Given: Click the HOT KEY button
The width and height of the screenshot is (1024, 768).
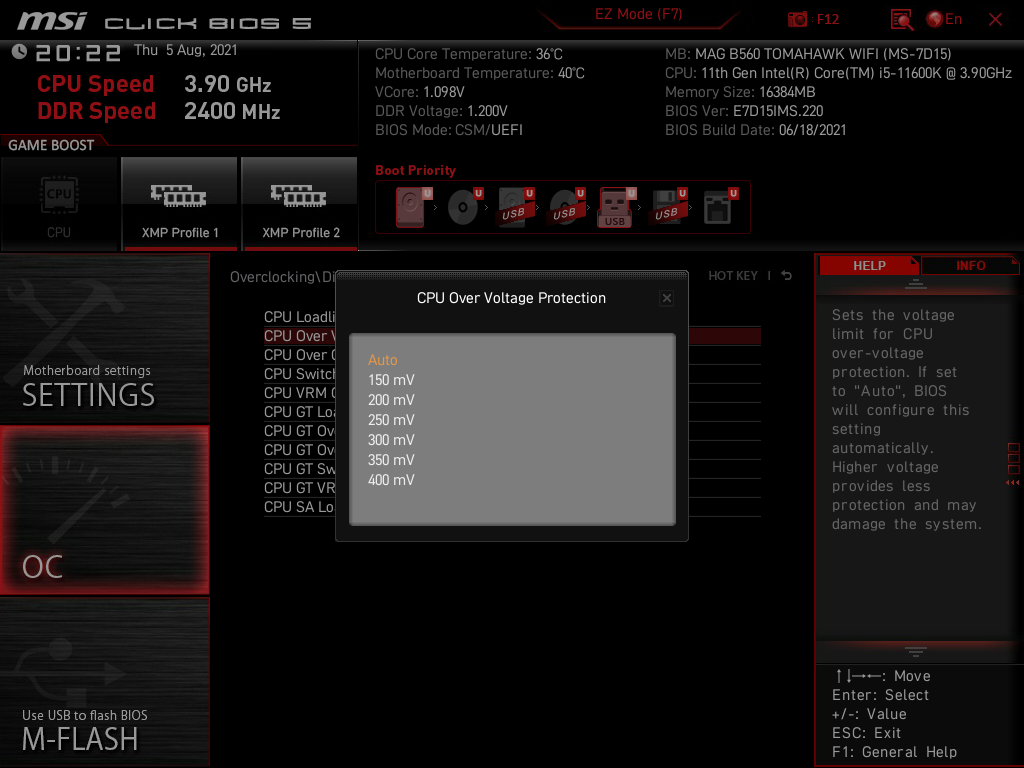Looking at the screenshot, I should pos(733,276).
